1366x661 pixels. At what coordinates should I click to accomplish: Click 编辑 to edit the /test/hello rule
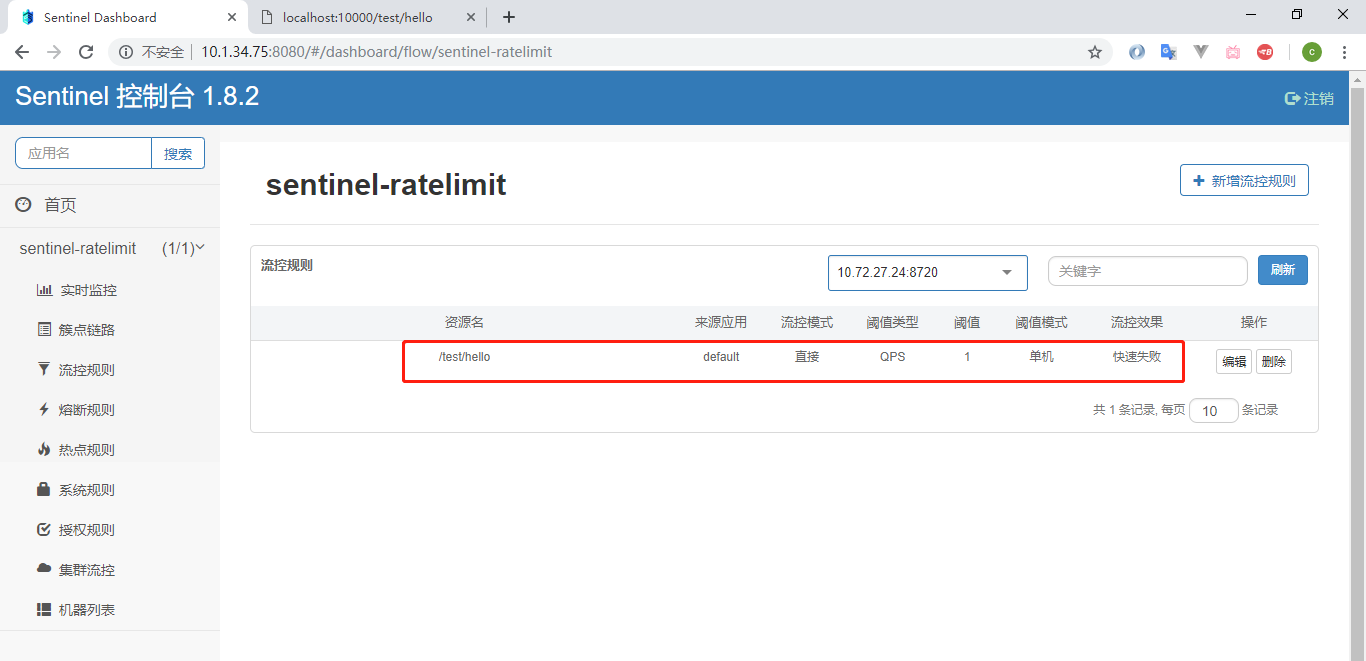(x=1233, y=361)
